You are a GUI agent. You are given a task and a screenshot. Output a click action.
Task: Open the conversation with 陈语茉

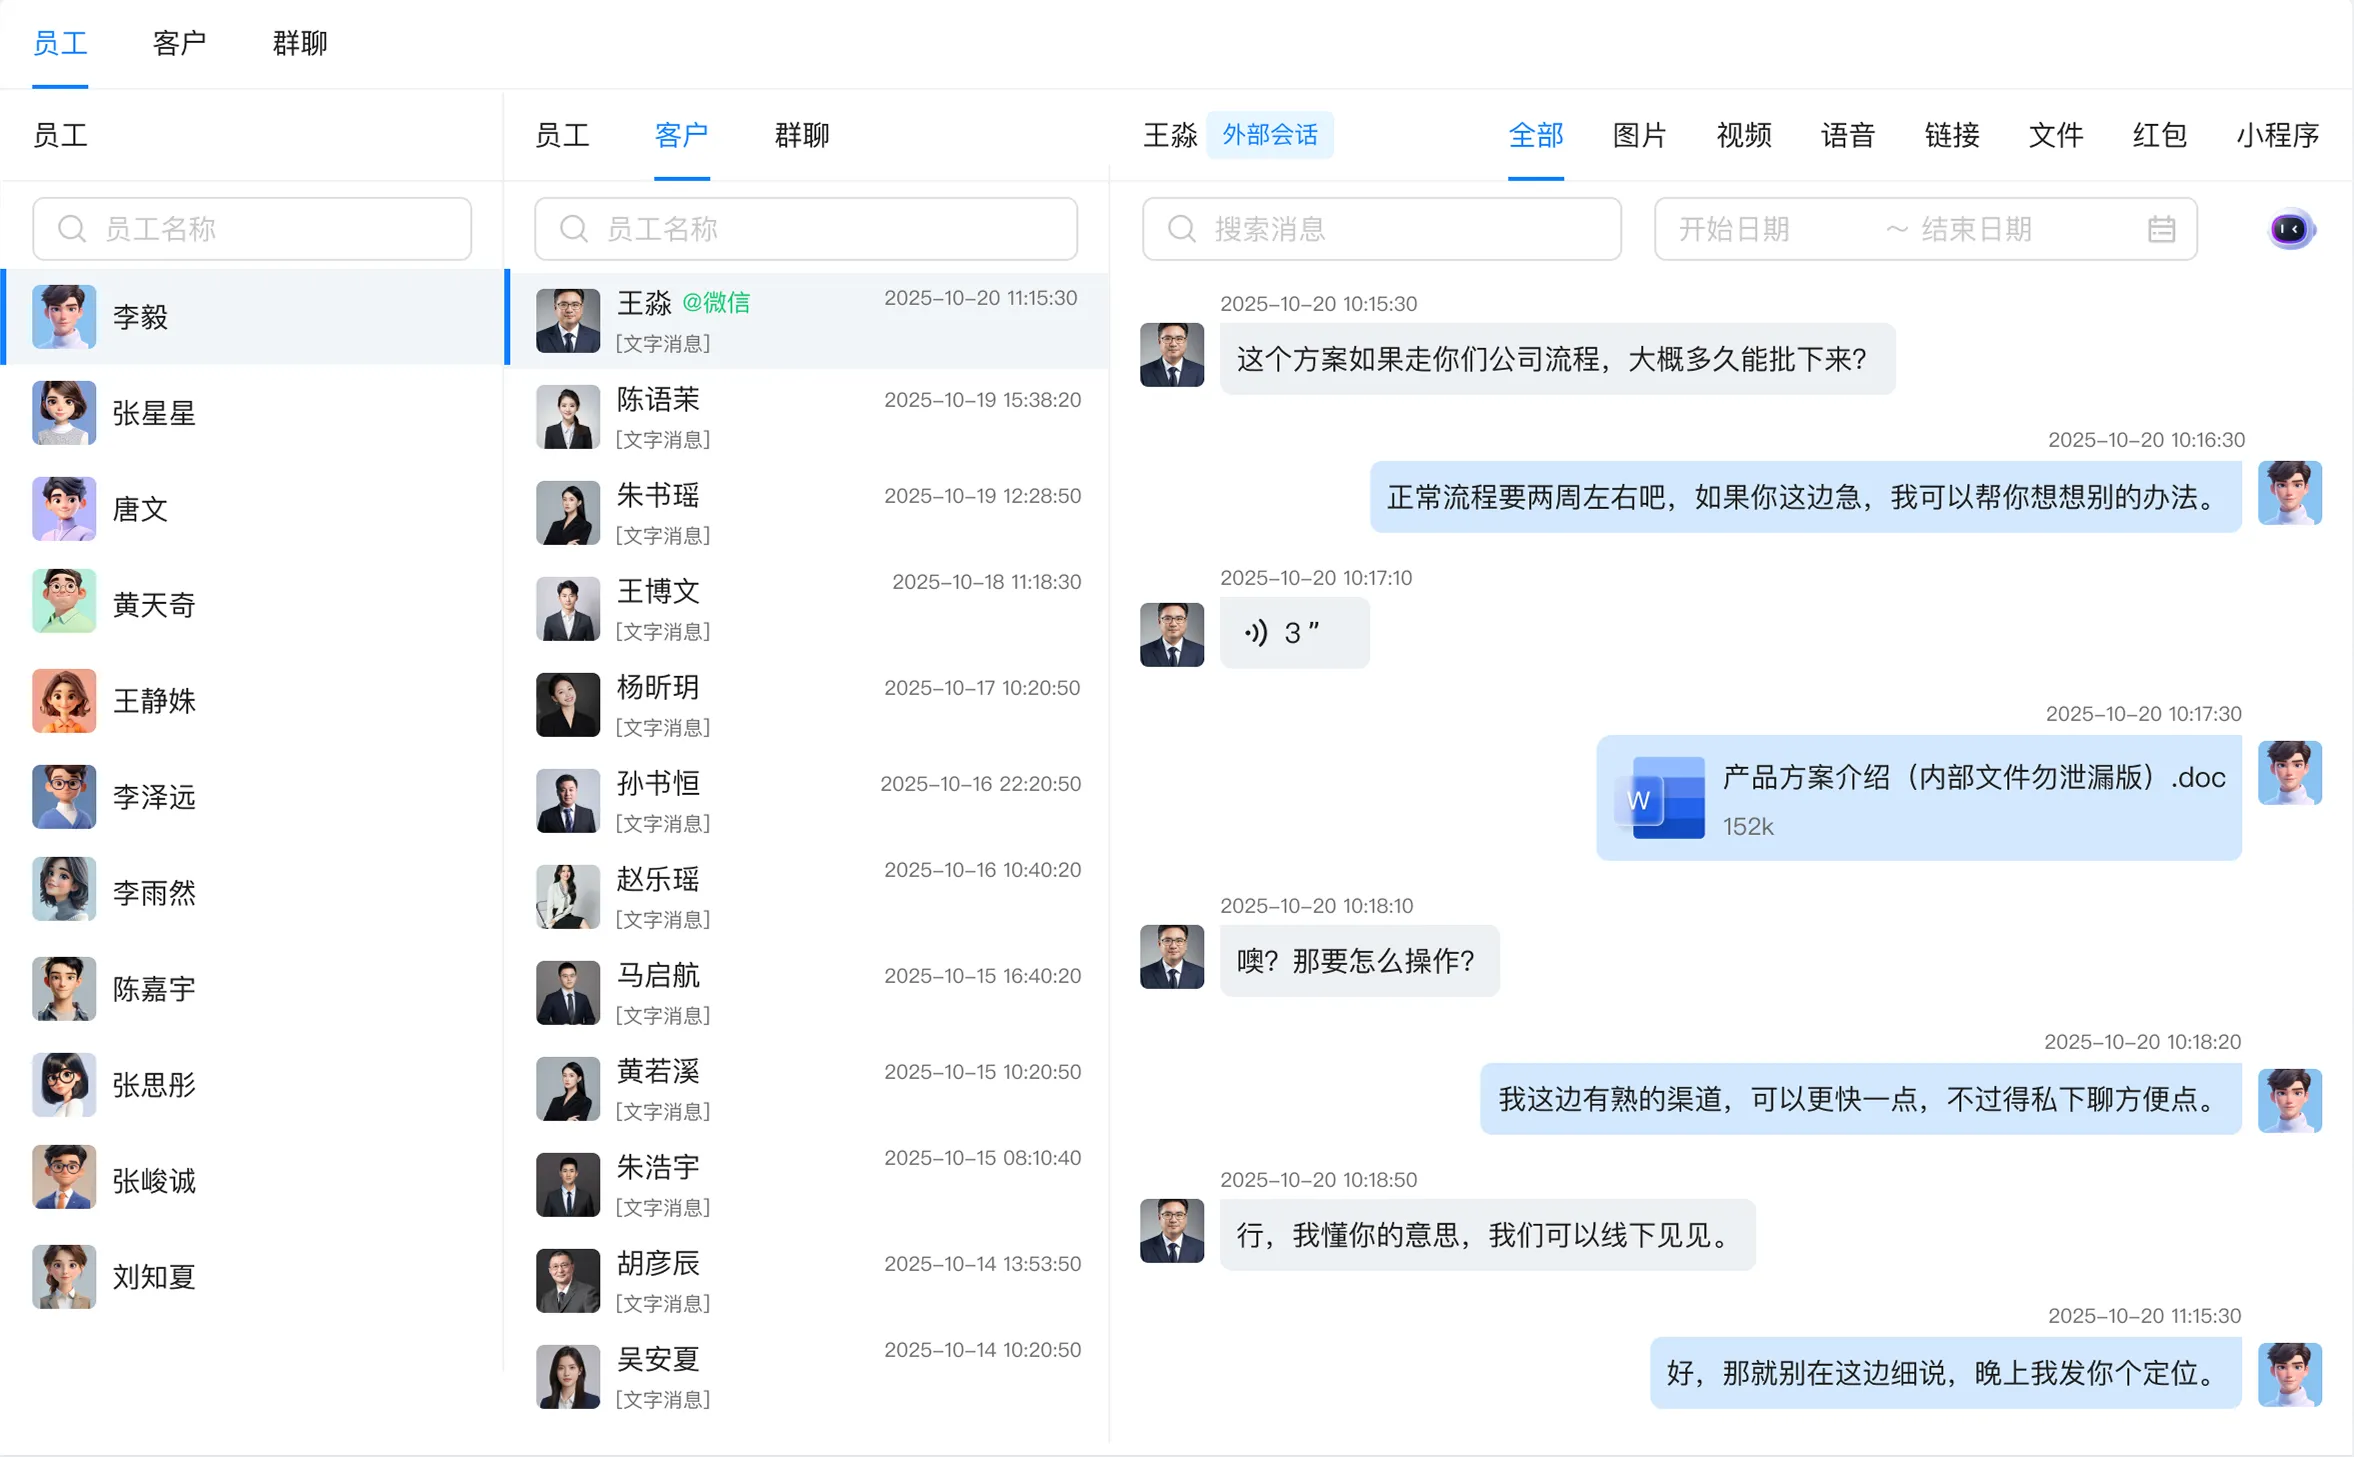(810, 417)
